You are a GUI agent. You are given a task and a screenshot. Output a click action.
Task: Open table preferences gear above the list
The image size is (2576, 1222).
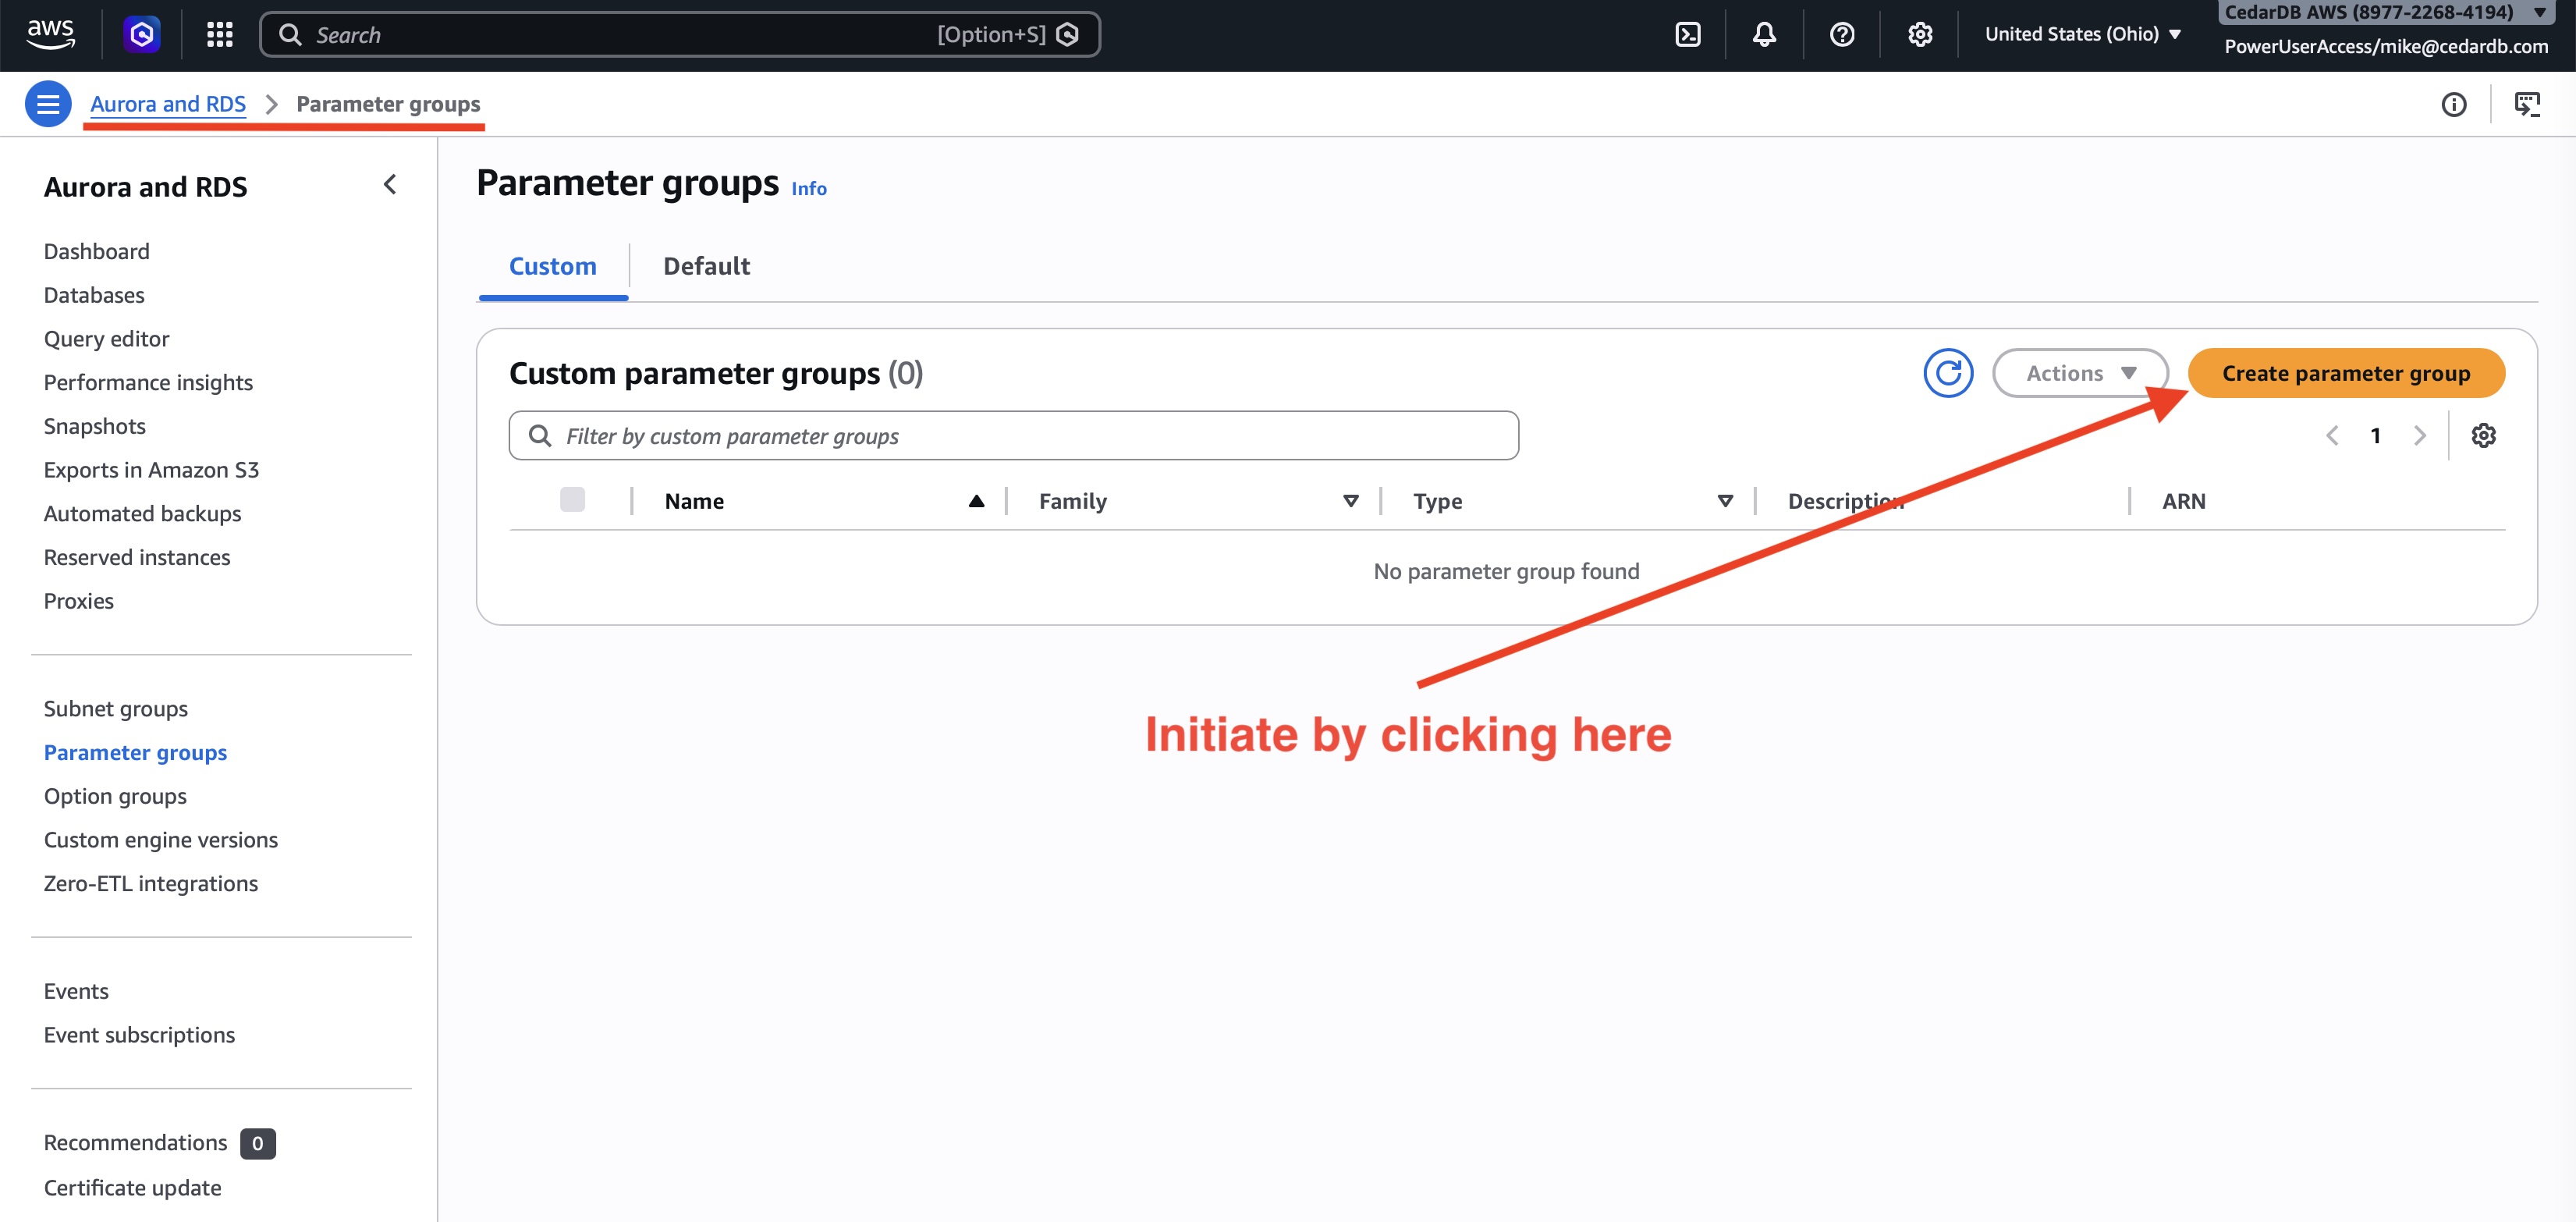click(x=2485, y=435)
